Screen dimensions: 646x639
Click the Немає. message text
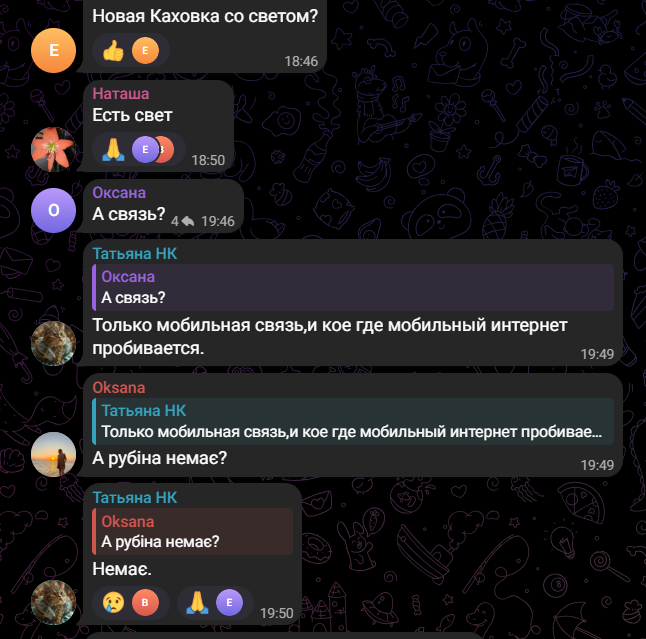click(122, 569)
